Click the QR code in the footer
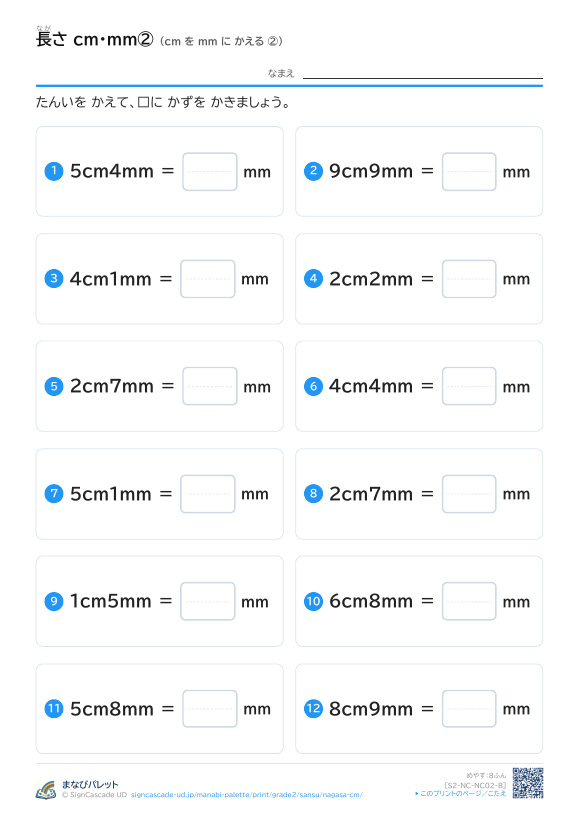The width and height of the screenshot is (580, 820). 528,783
